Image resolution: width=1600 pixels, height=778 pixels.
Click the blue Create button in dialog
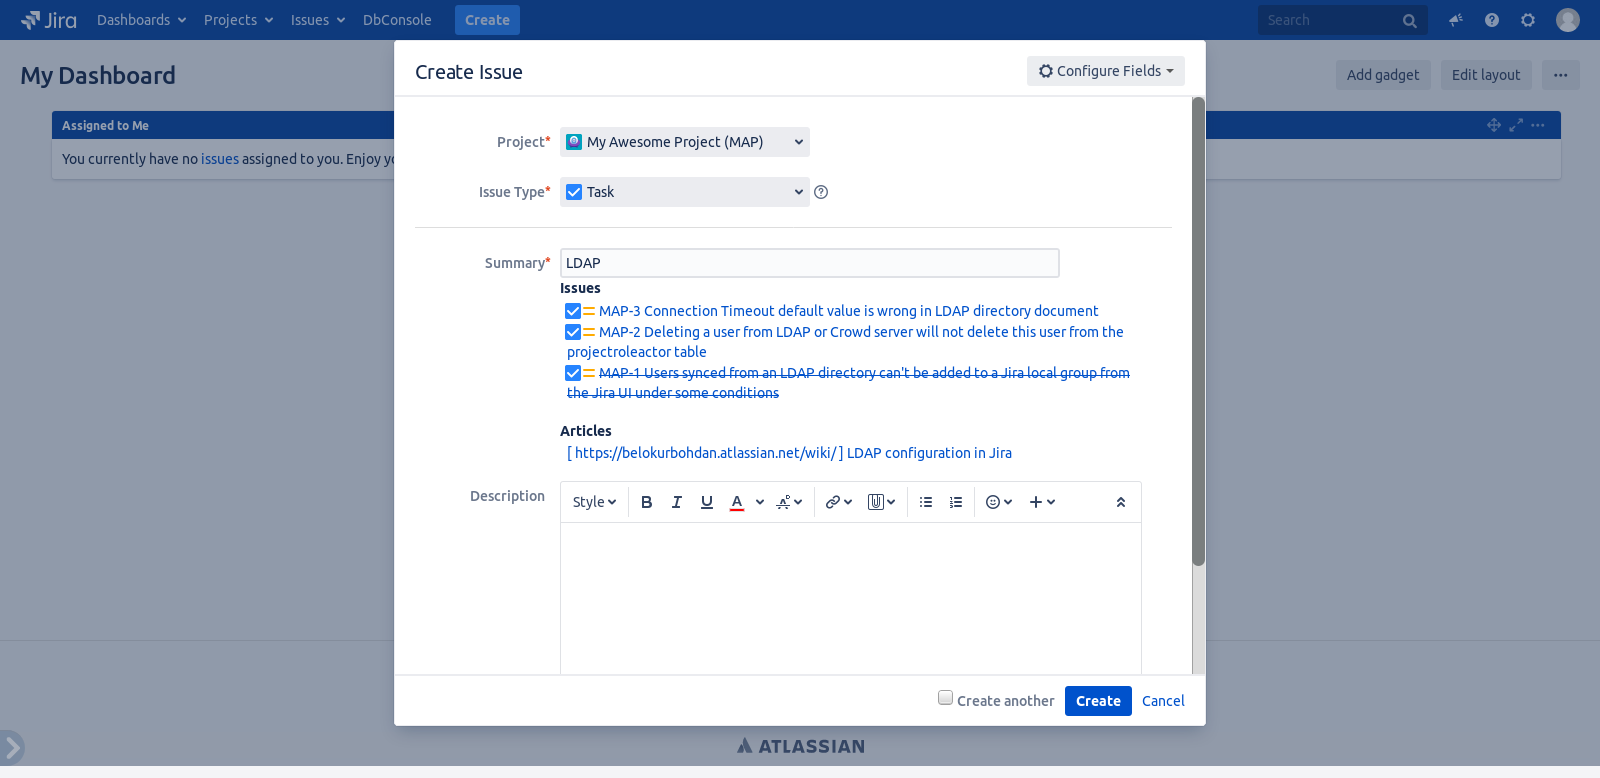pos(1098,701)
